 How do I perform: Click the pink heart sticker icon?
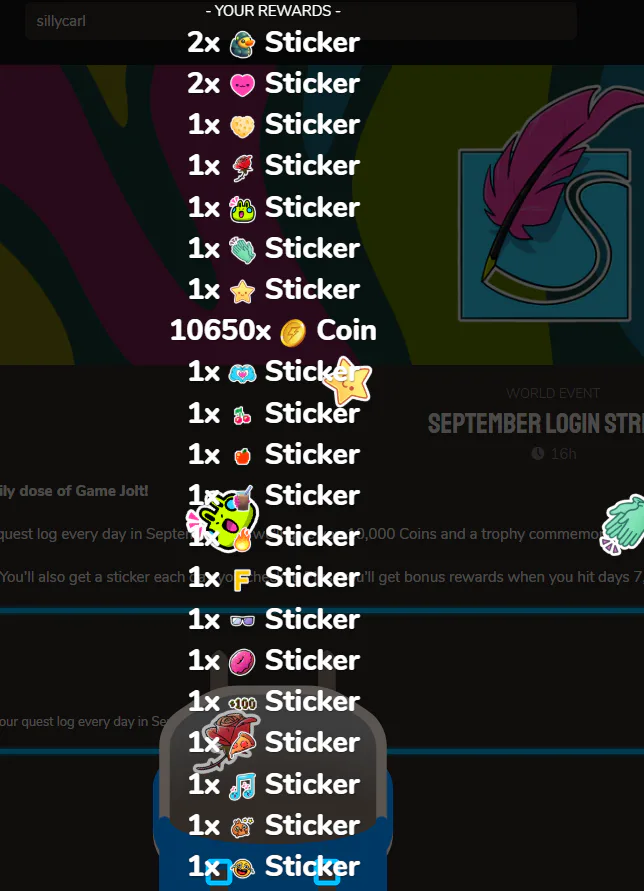point(242,85)
